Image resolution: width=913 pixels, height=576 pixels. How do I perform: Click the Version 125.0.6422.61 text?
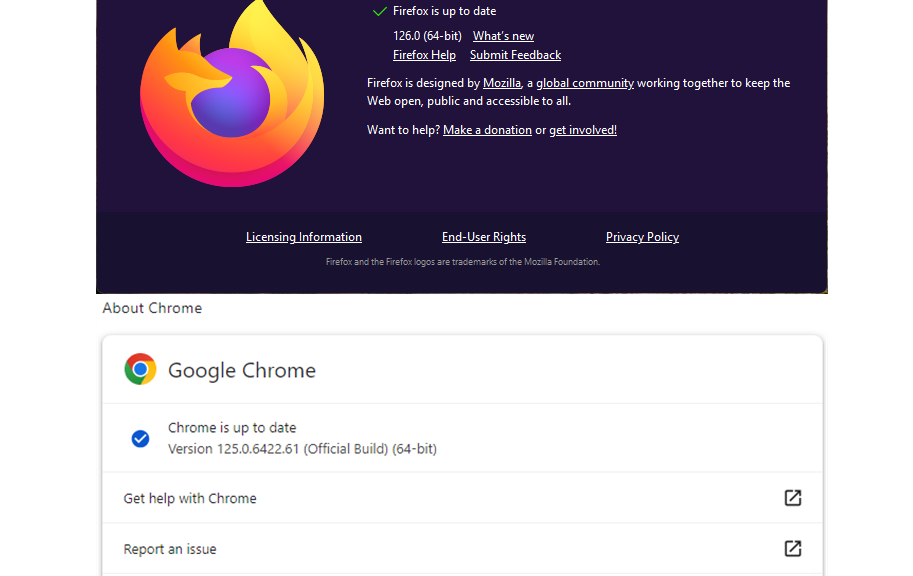(302, 449)
